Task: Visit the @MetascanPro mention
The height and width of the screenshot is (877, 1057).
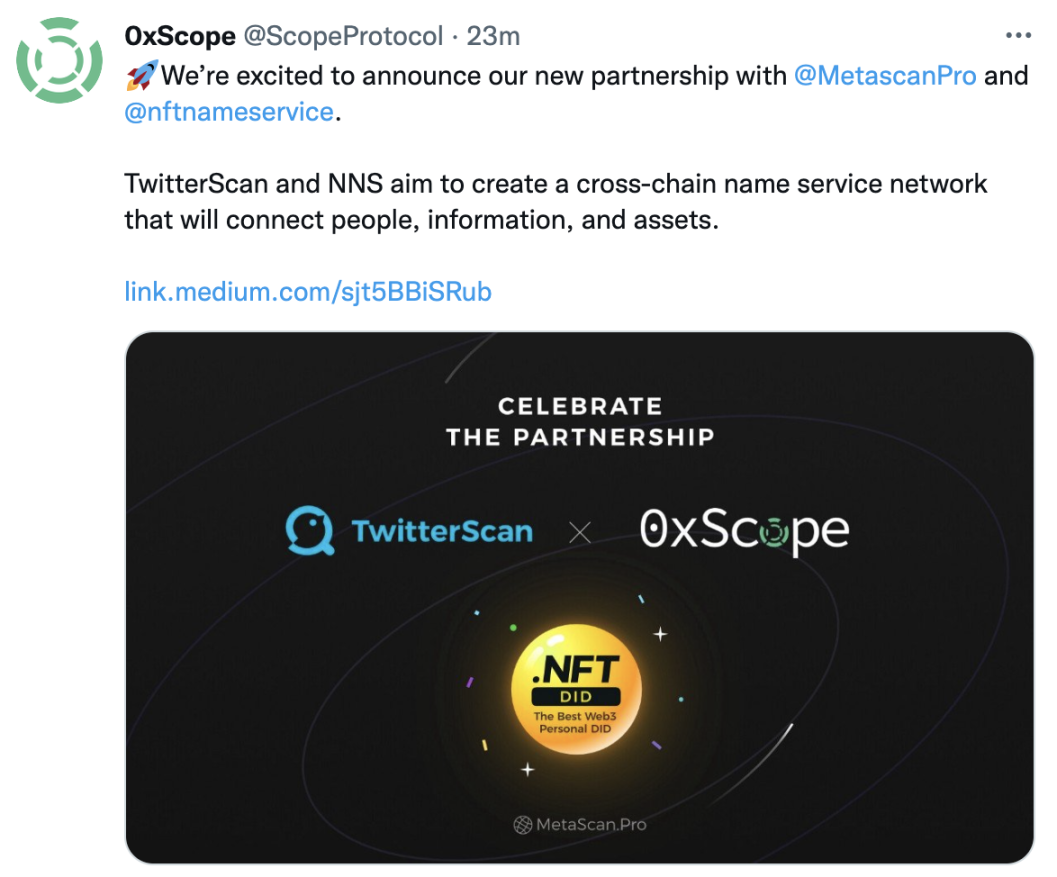Action: click(x=884, y=75)
